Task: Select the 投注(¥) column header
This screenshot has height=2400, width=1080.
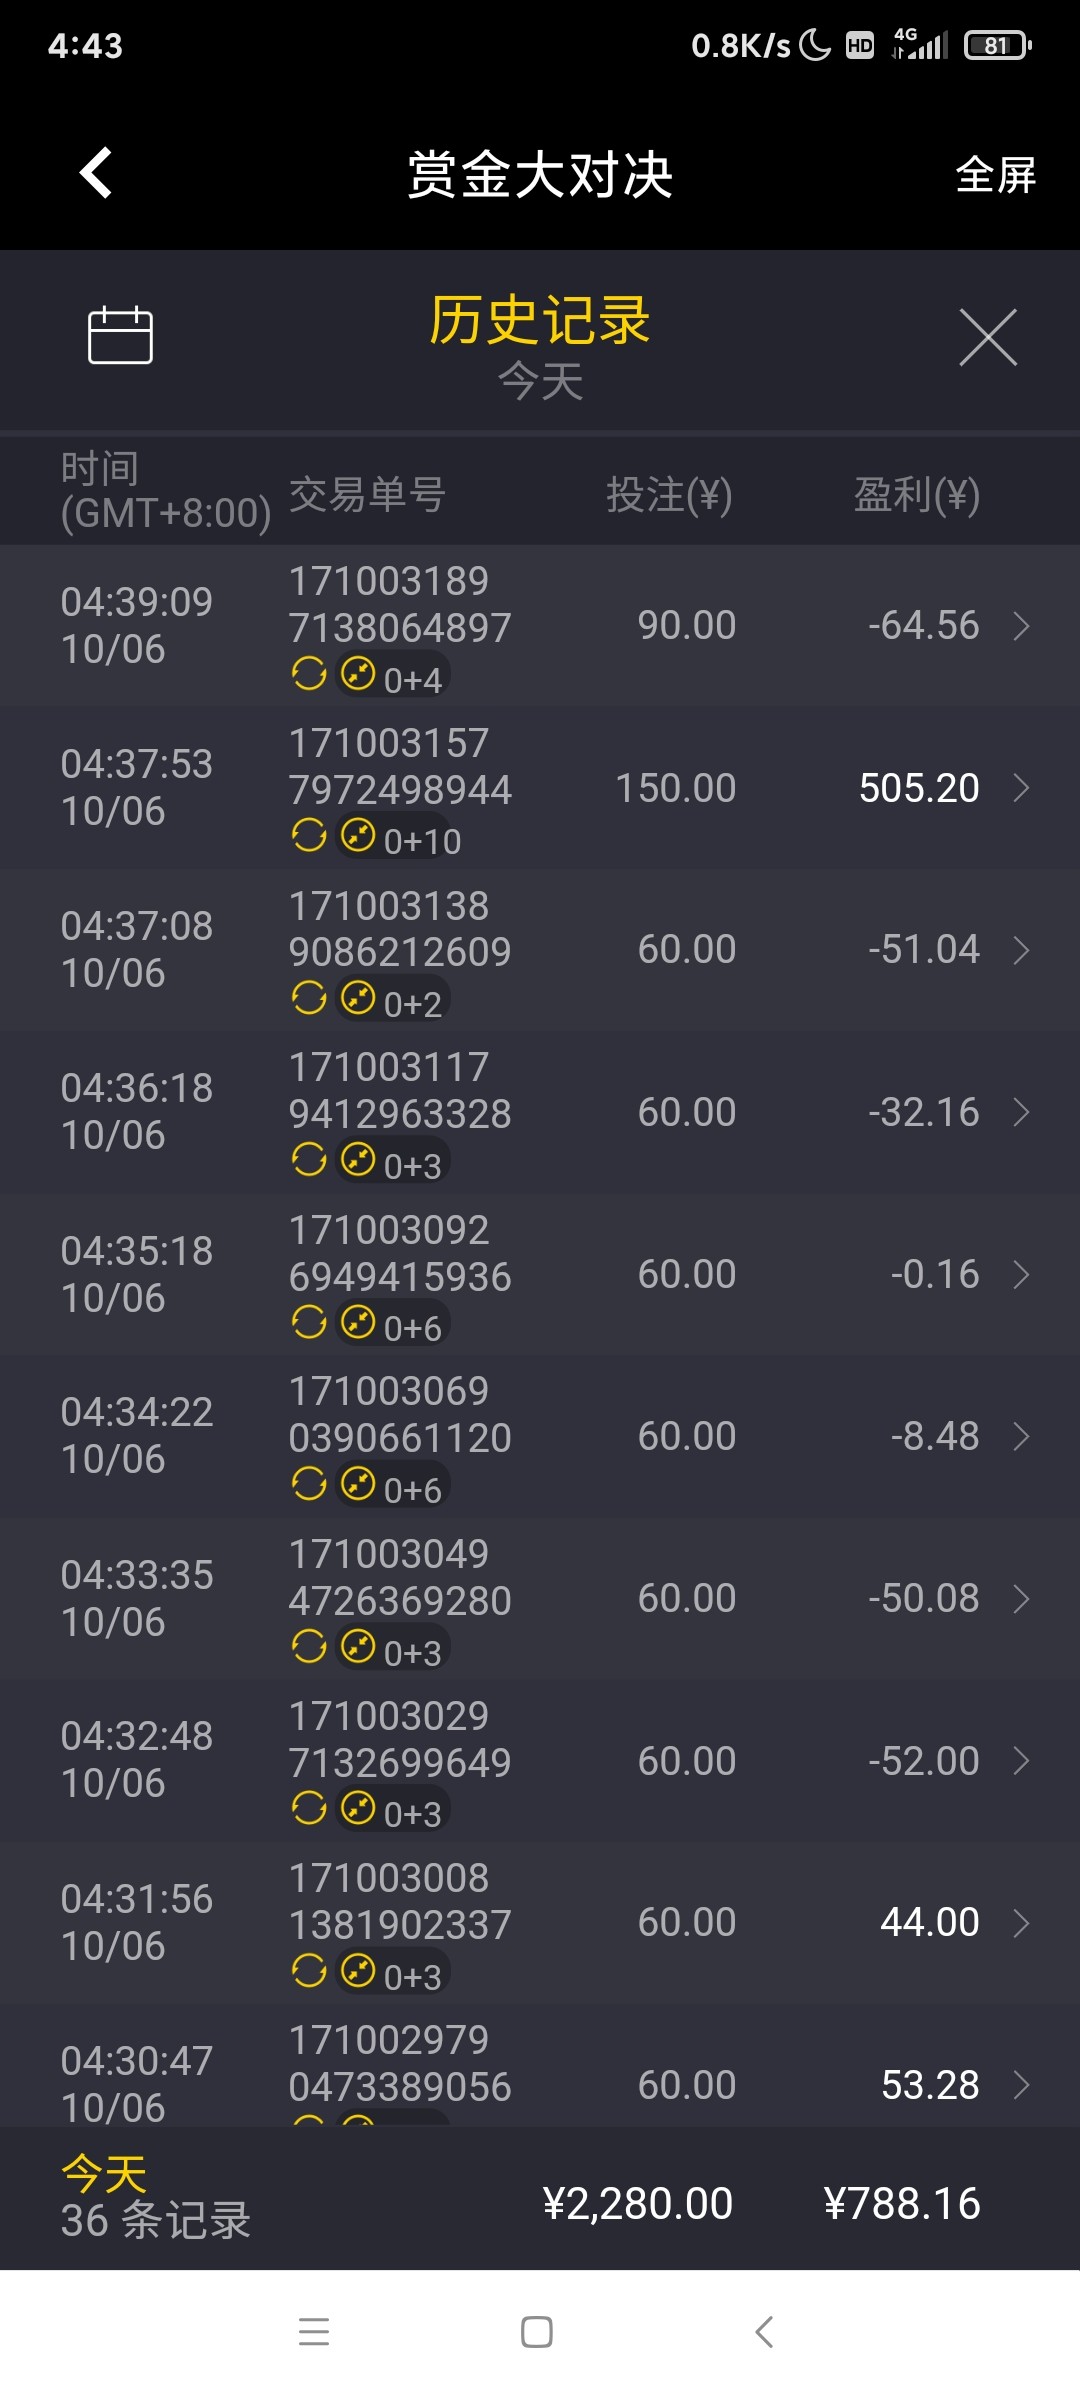Action: tap(669, 495)
